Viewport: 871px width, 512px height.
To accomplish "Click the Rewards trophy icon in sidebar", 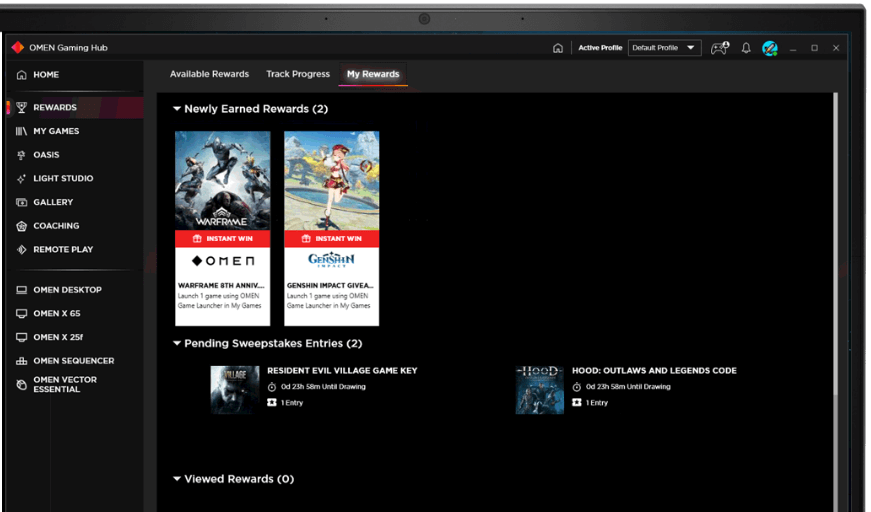I will click(x=22, y=107).
